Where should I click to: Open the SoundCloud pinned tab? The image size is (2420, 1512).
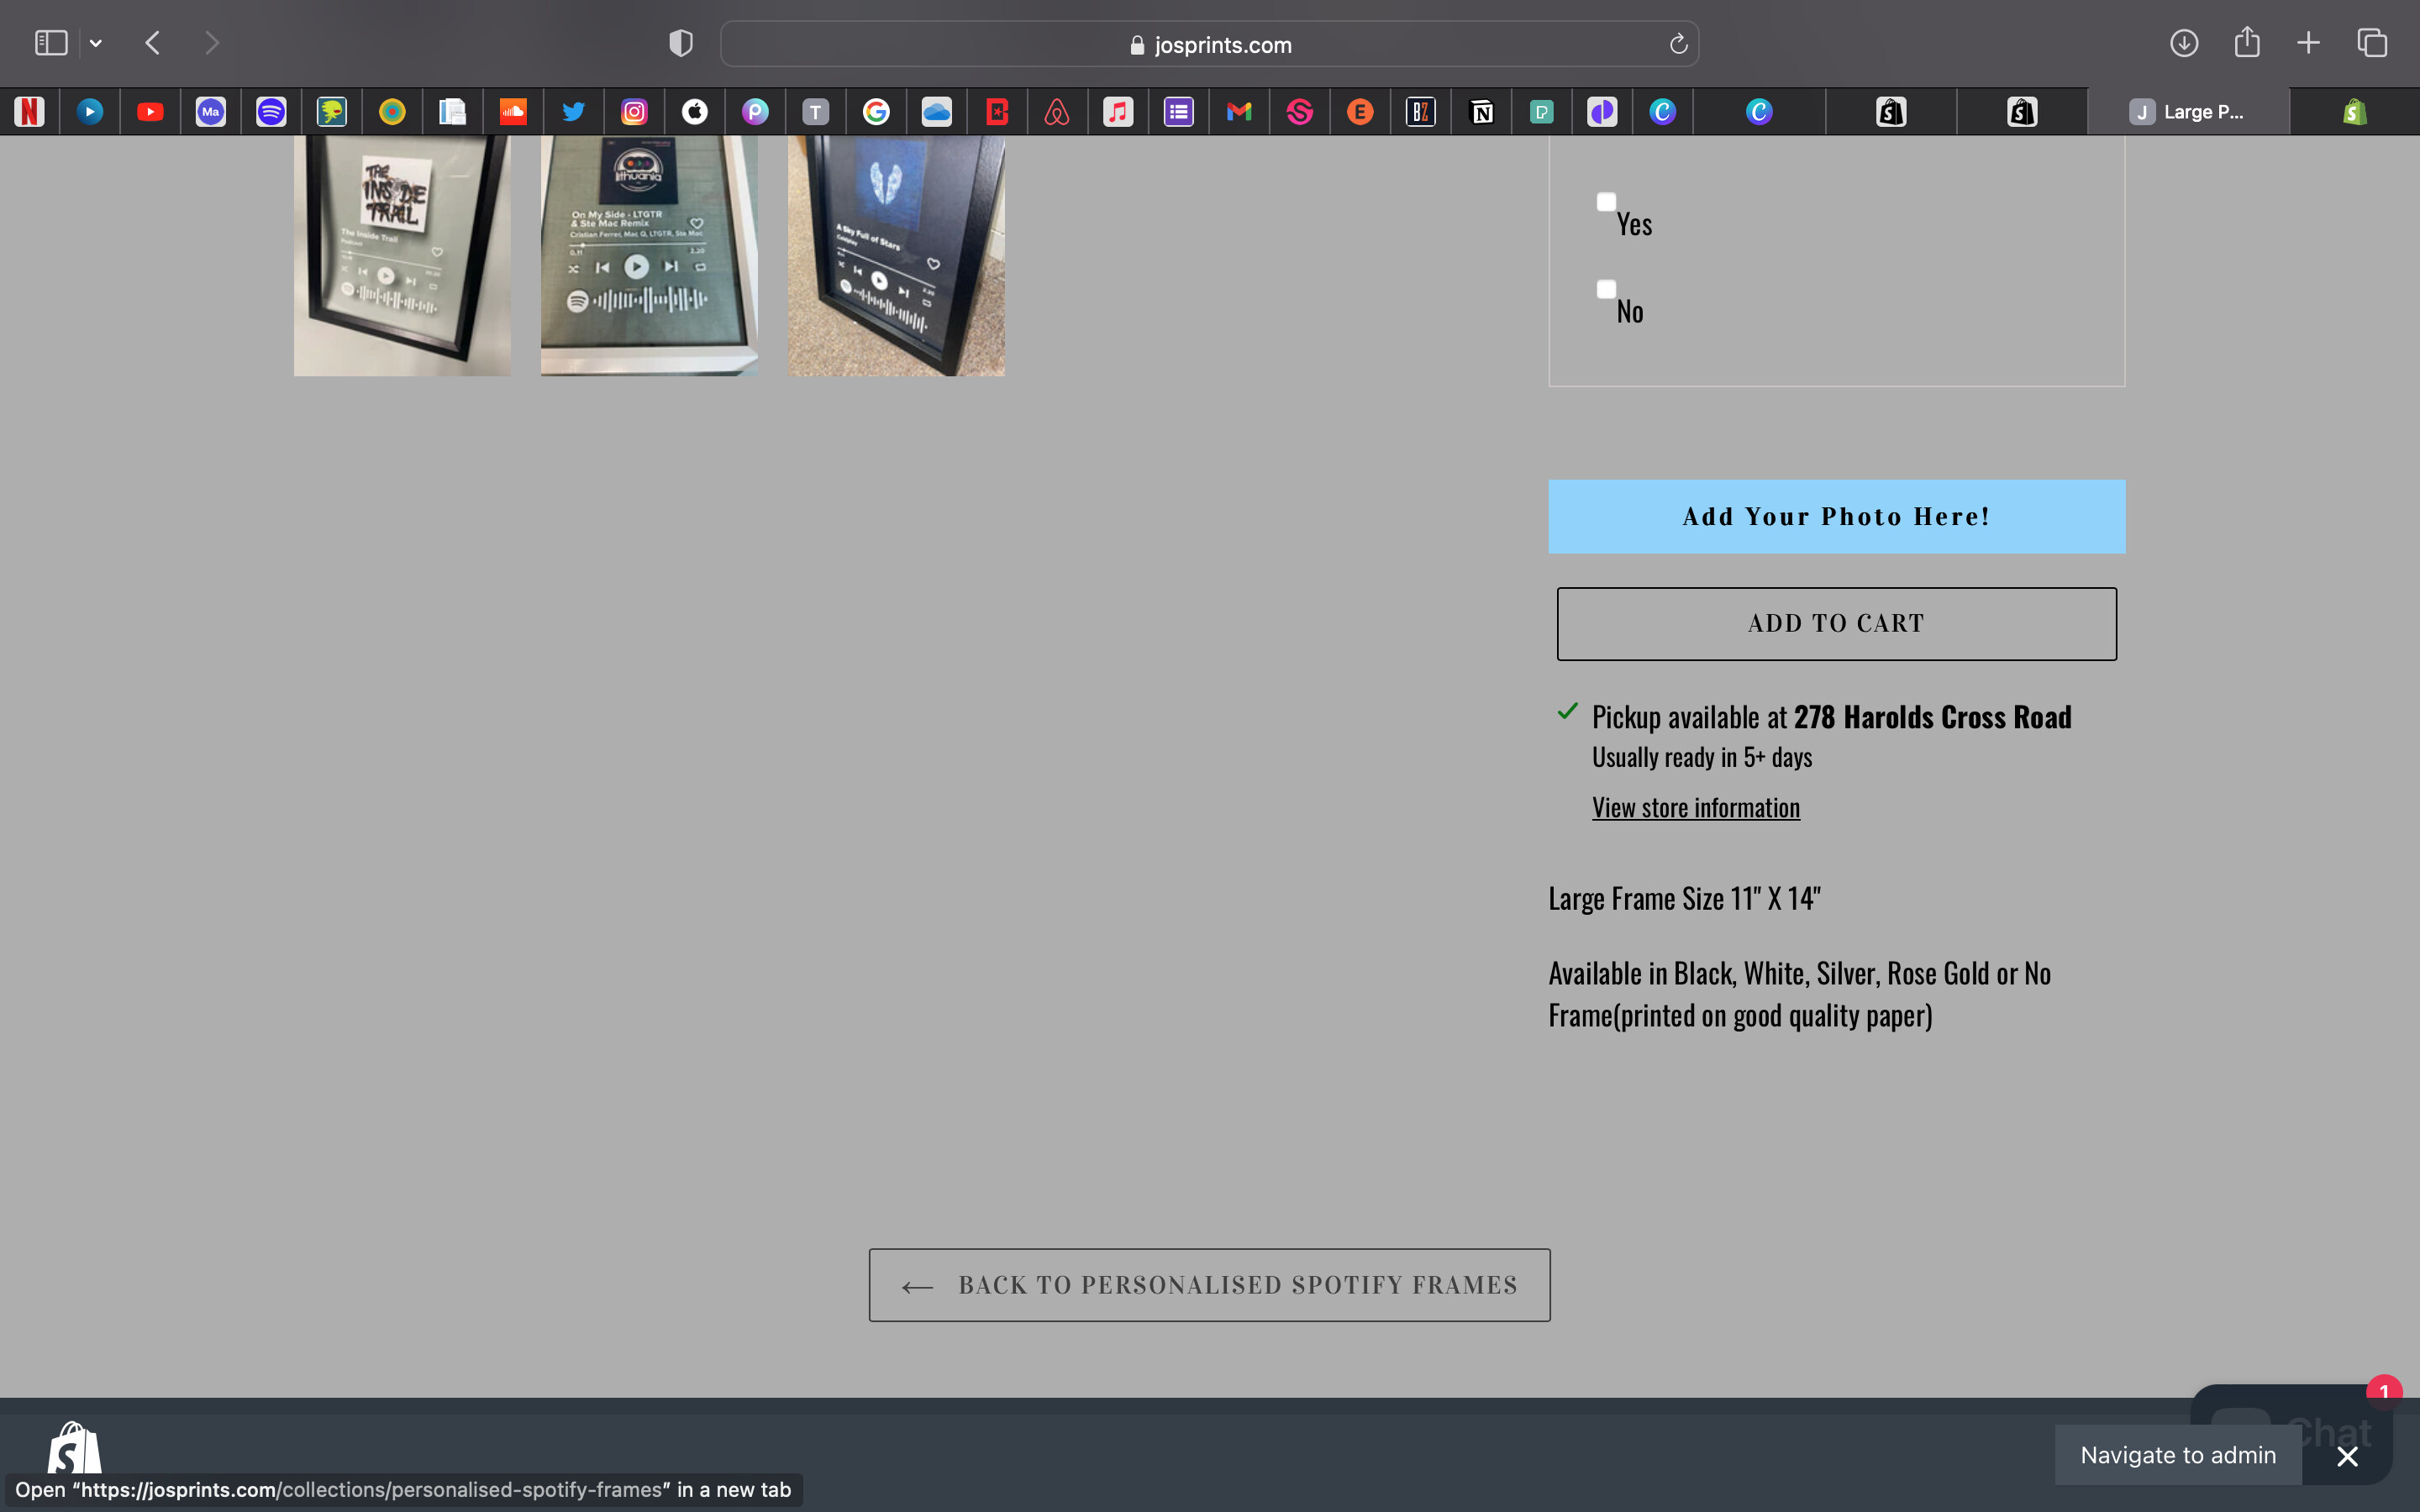[513, 112]
